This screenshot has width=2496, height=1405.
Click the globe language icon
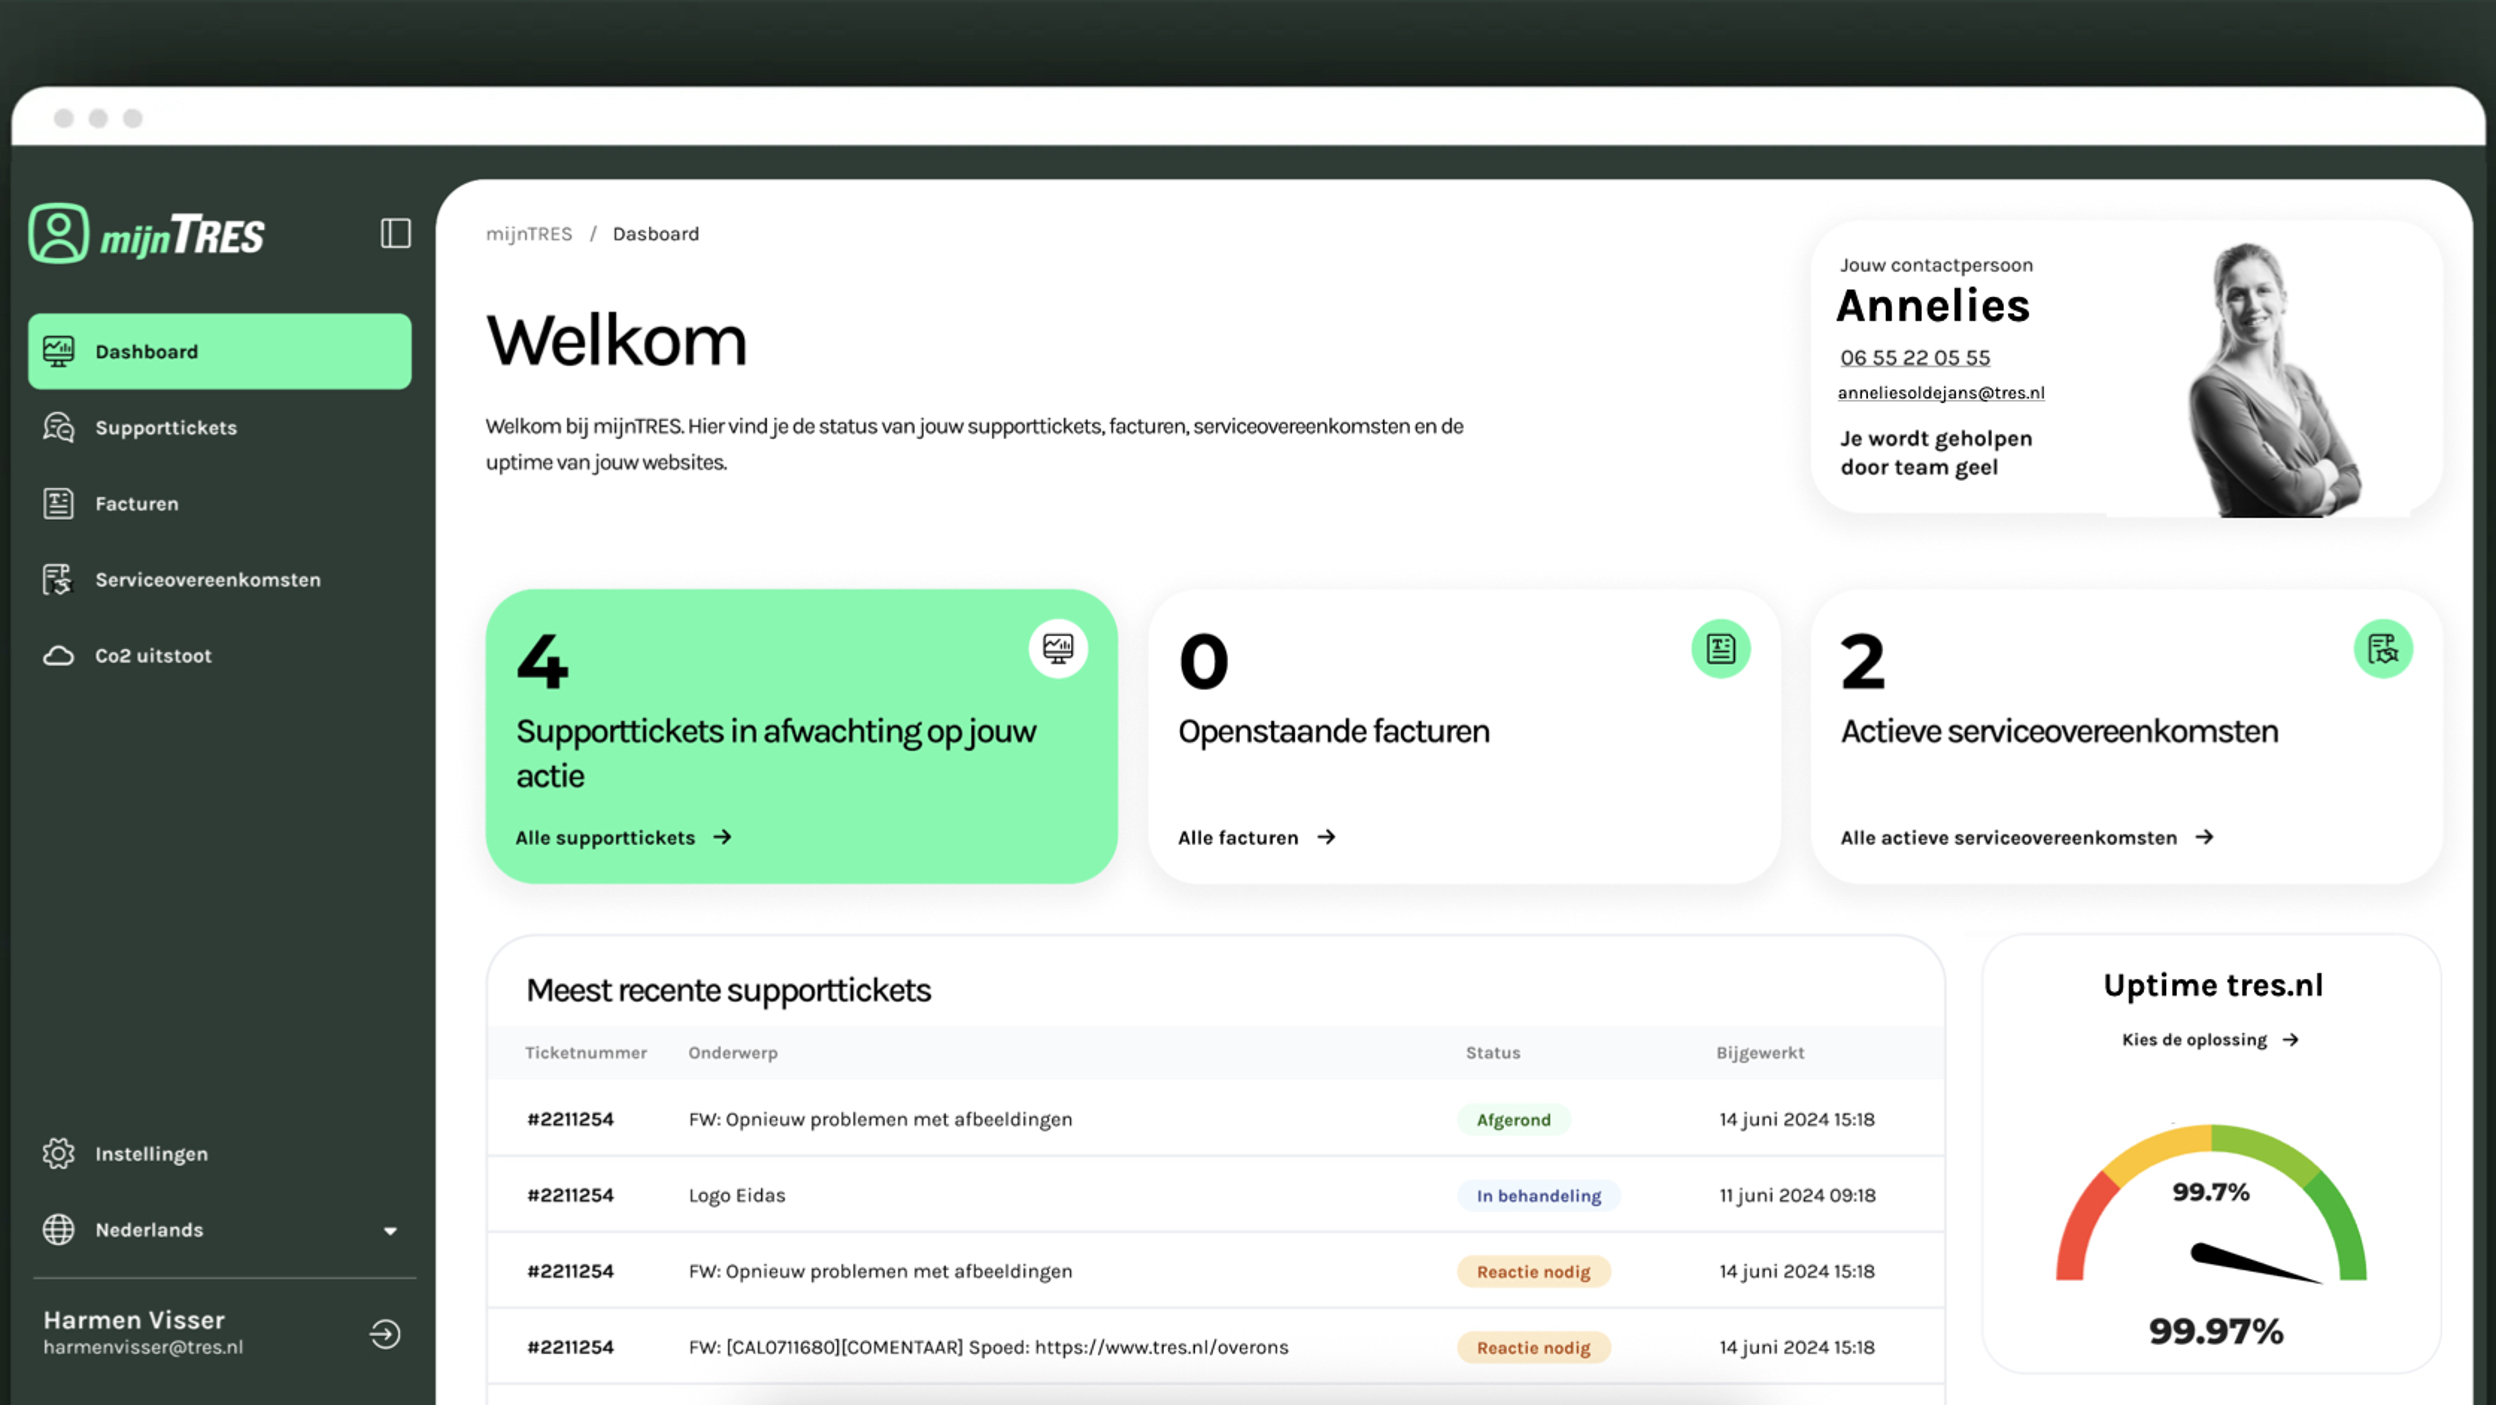click(58, 1229)
